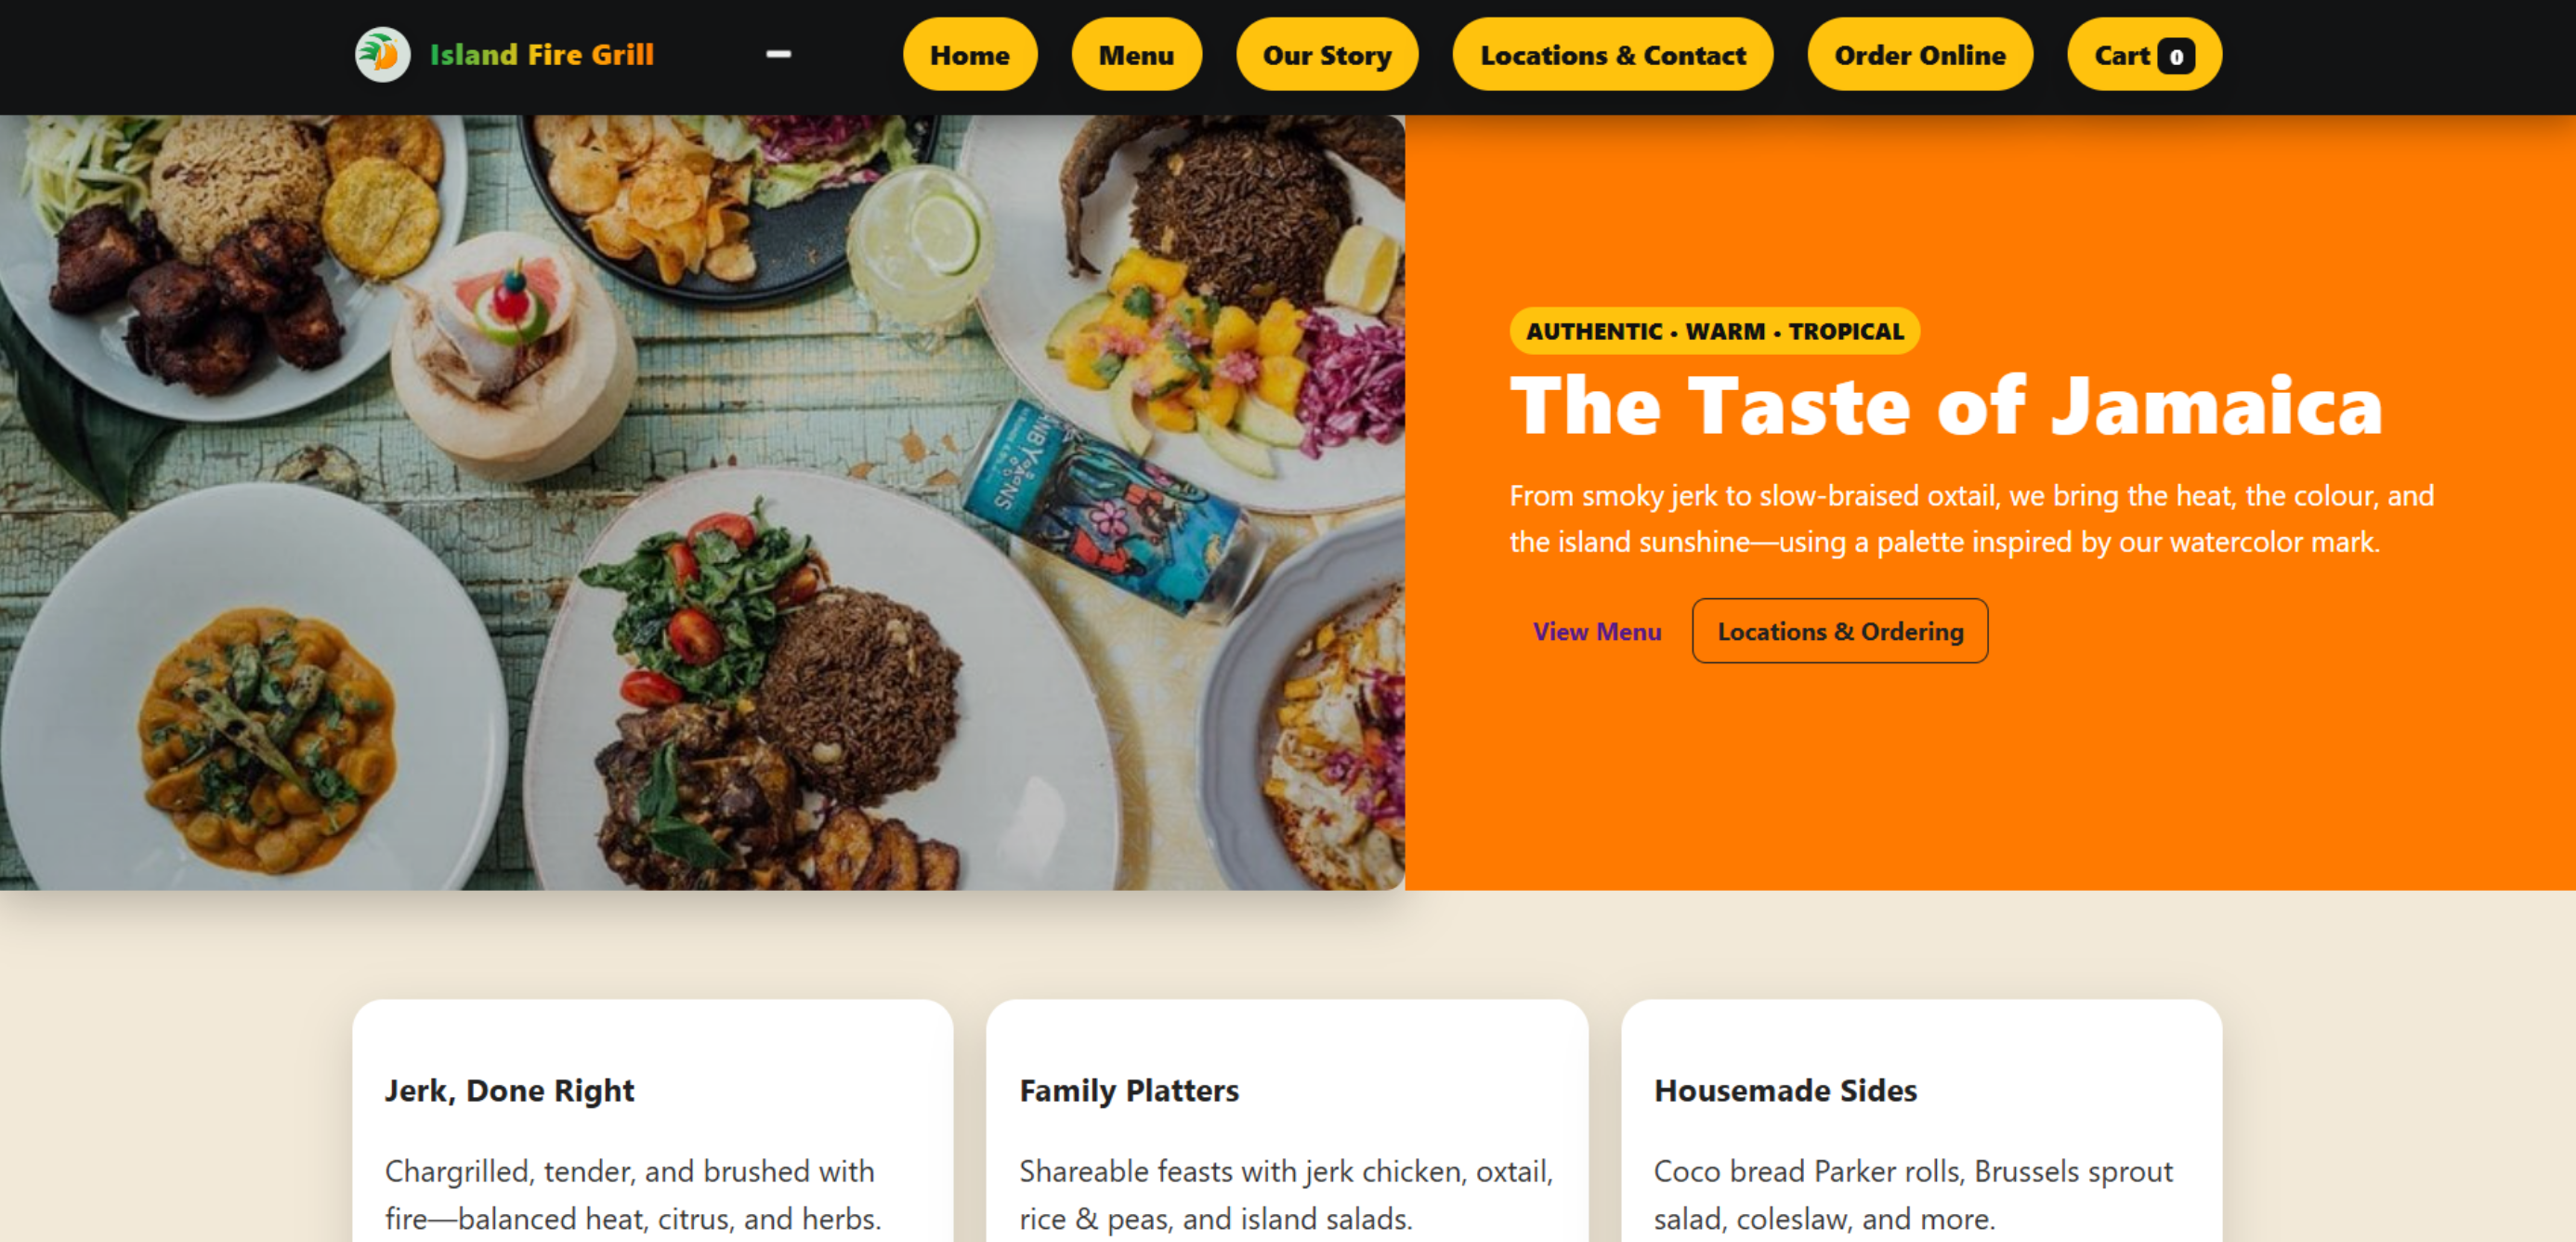Image resolution: width=2576 pixels, height=1242 pixels.
Task: Select the Family Platters card
Action: (x=1287, y=1121)
